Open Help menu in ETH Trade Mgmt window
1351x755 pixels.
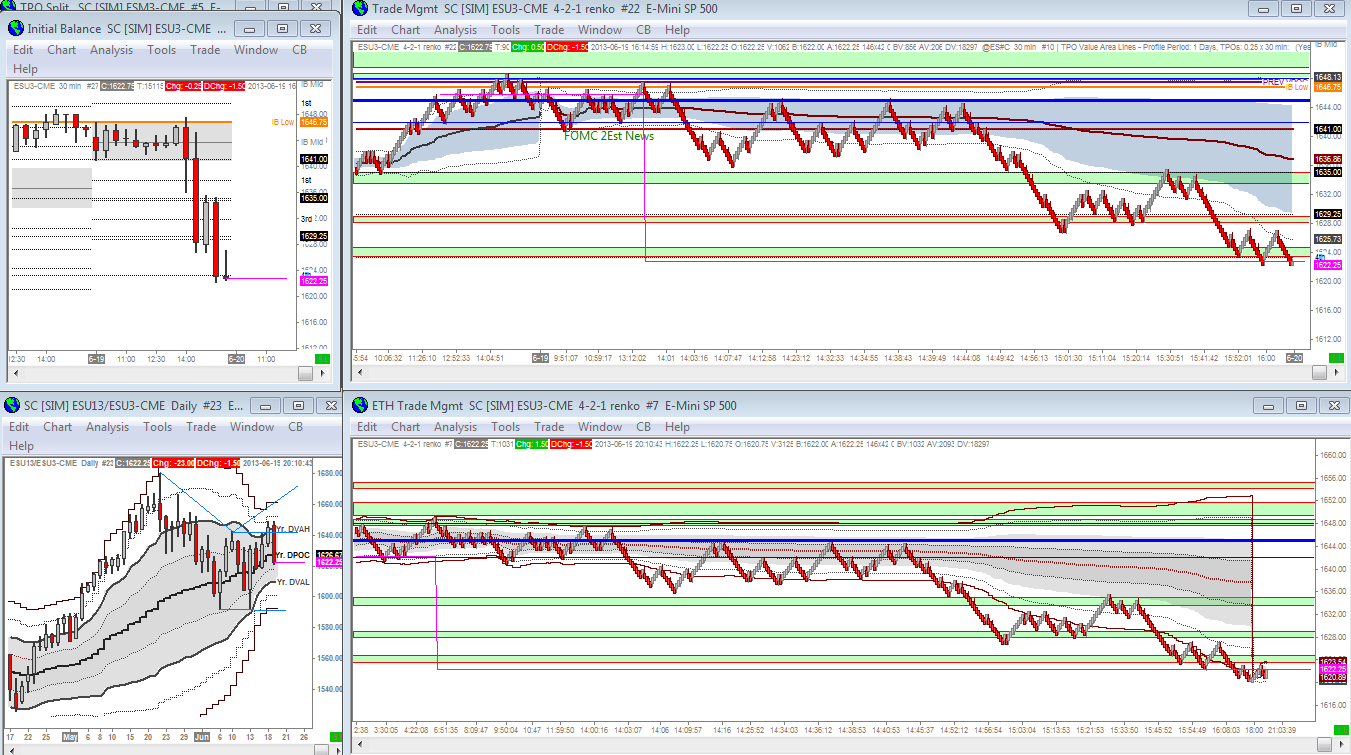pos(677,427)
